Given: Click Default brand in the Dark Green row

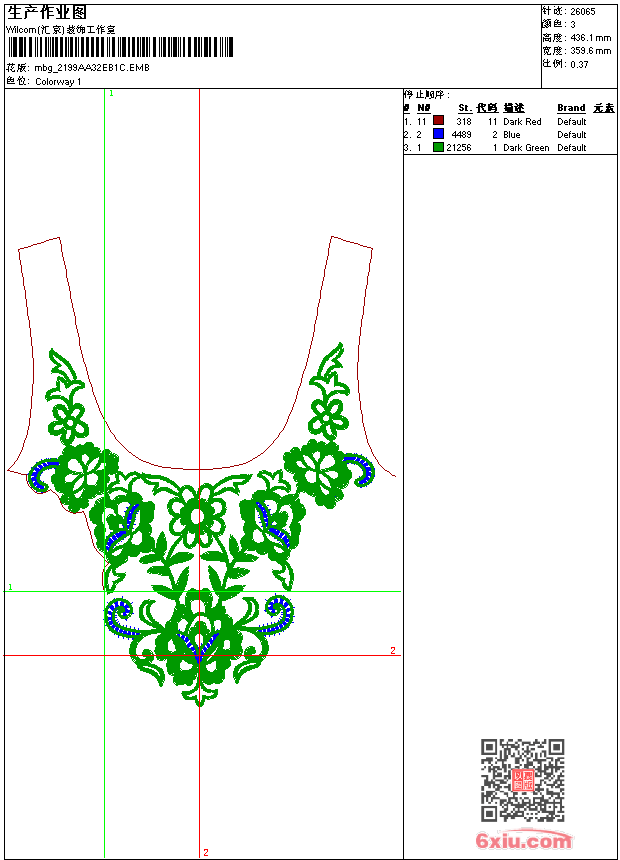Looking at the screenshot, I should pos(572,148).
